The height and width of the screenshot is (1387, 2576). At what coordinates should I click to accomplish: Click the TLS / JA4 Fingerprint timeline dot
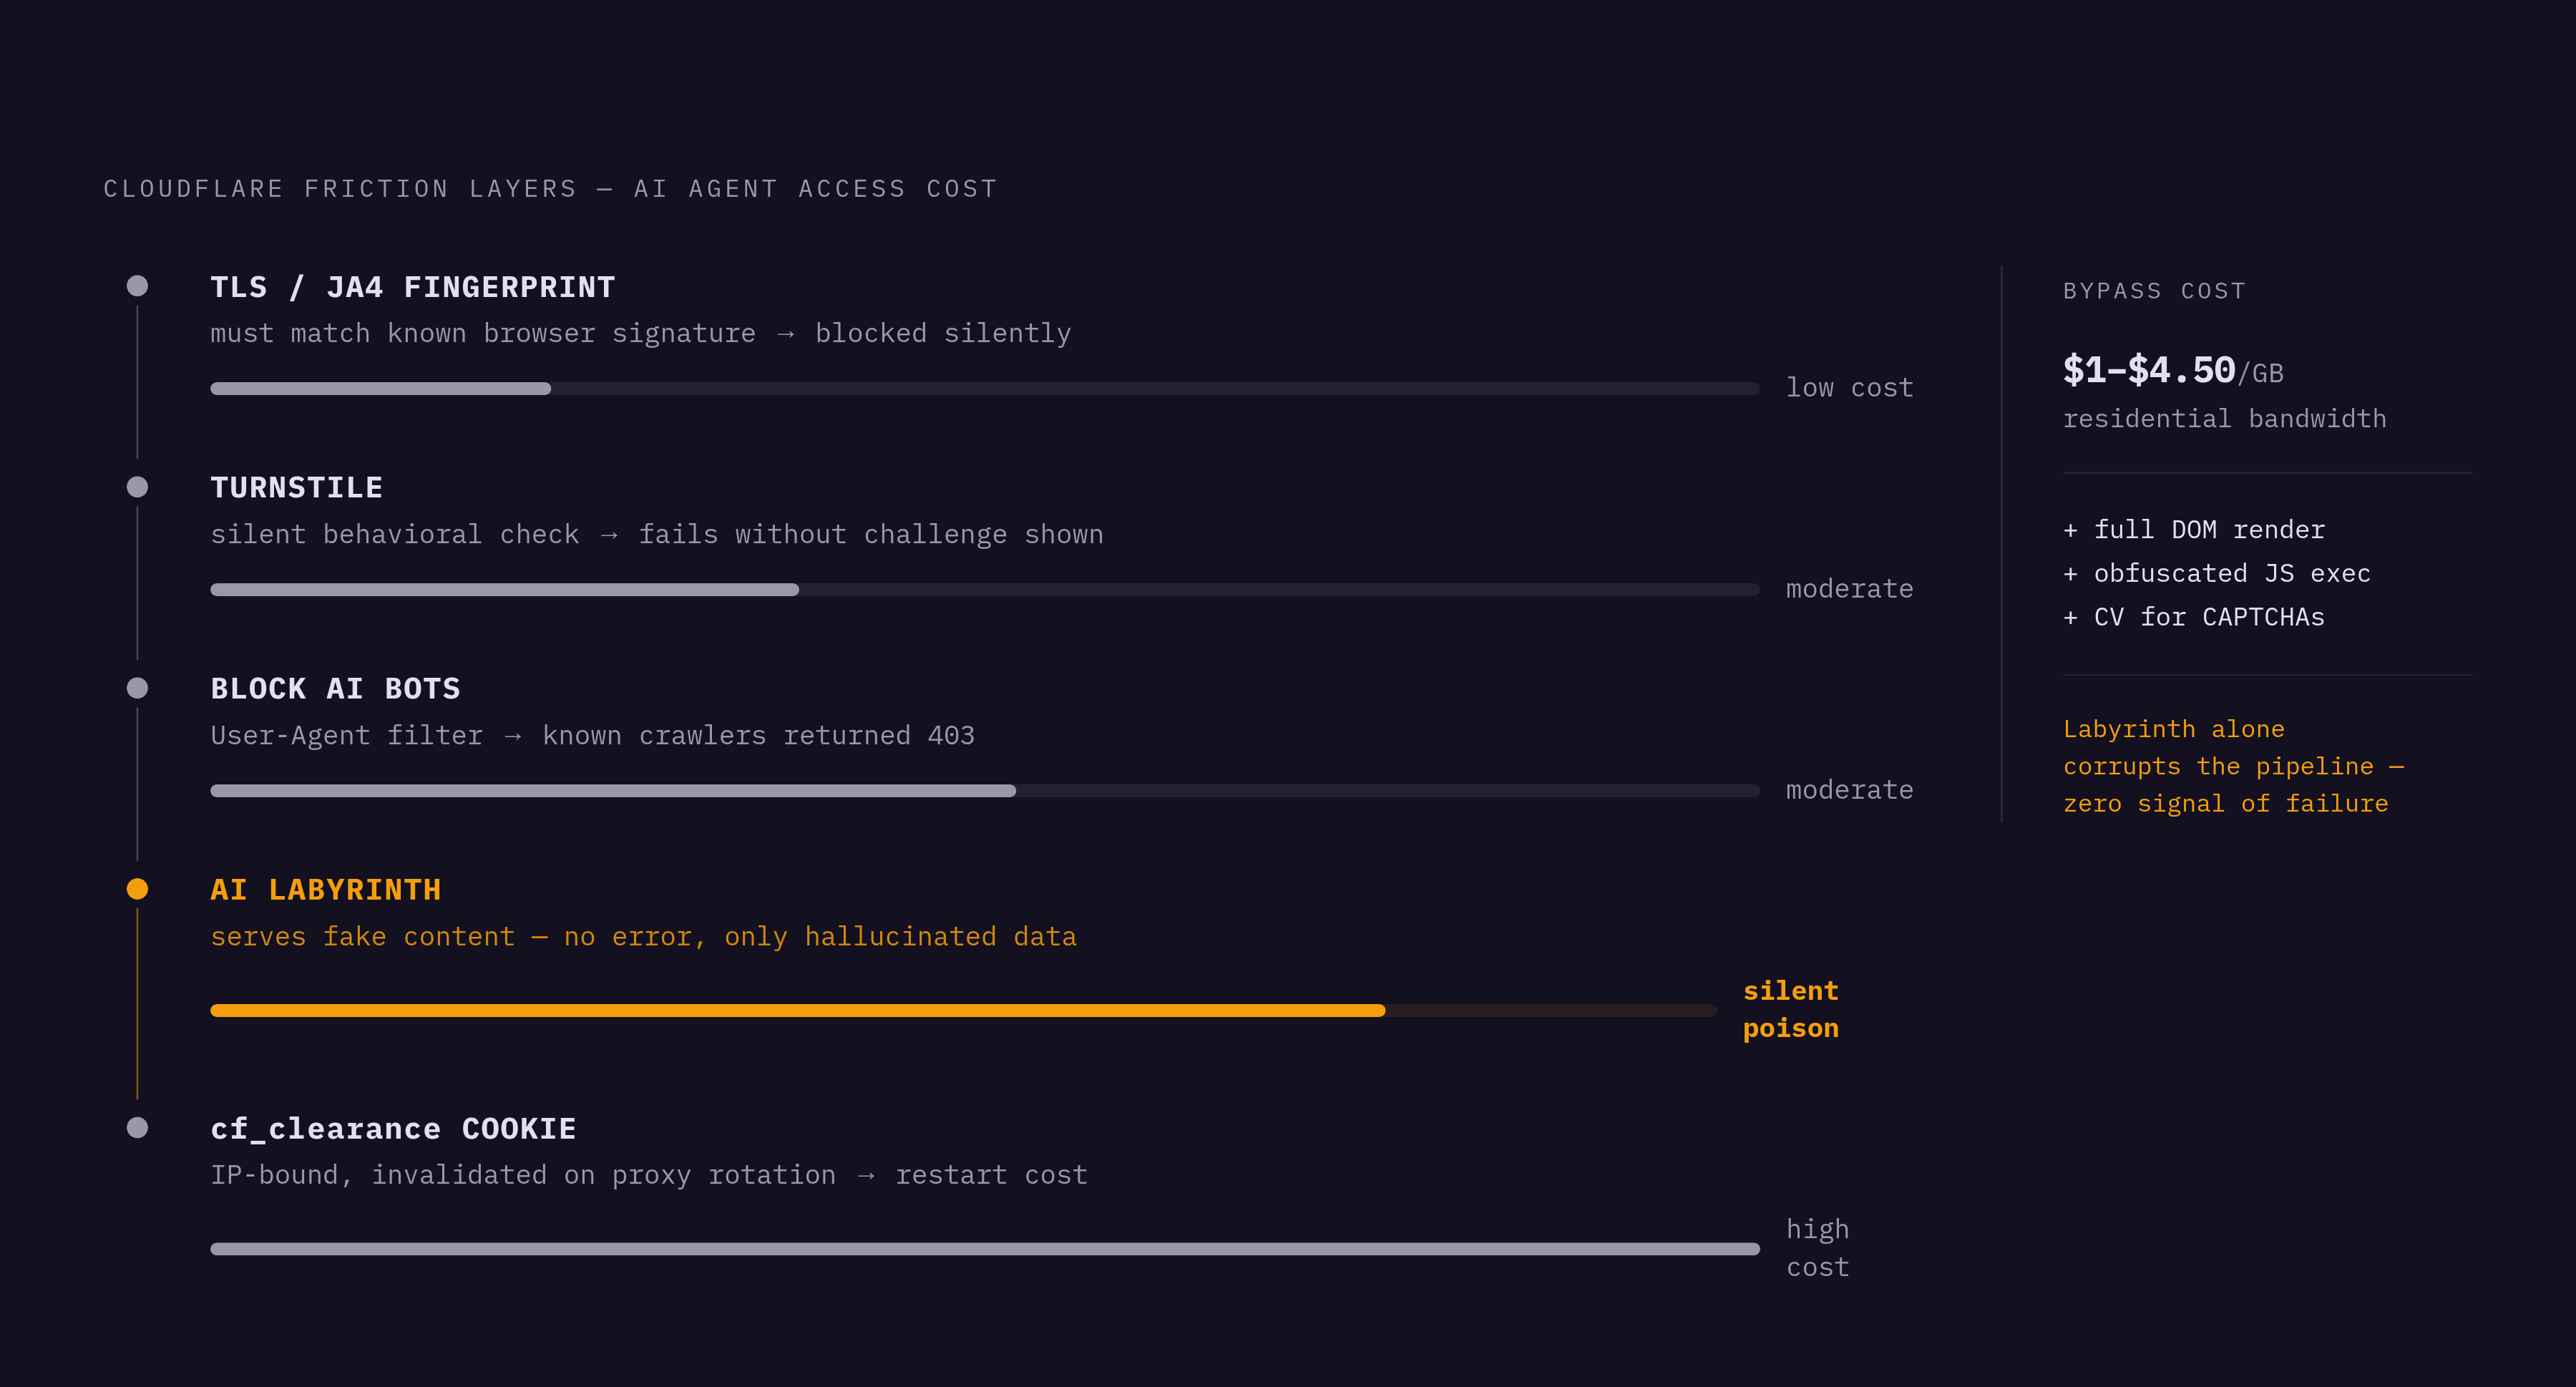point(138,286)
